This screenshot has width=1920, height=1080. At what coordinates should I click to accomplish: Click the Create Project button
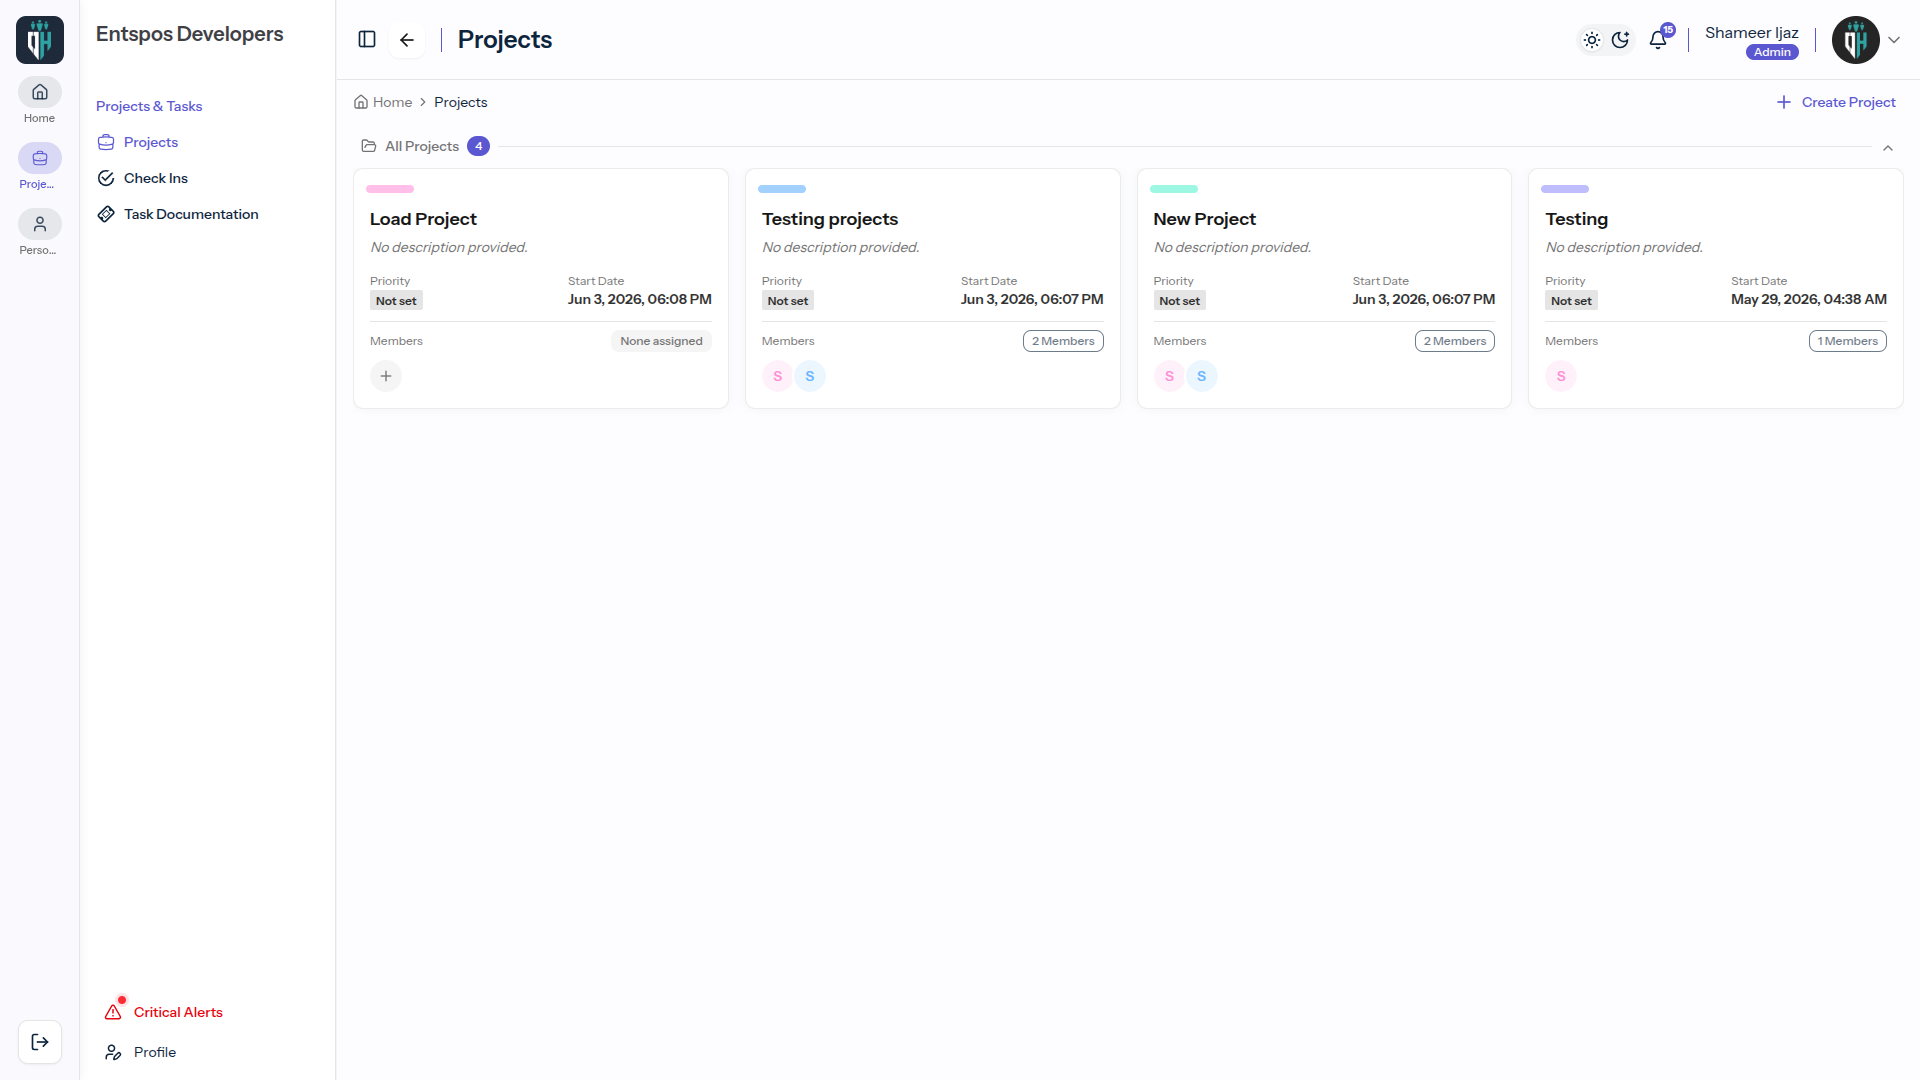[1836, 102]
